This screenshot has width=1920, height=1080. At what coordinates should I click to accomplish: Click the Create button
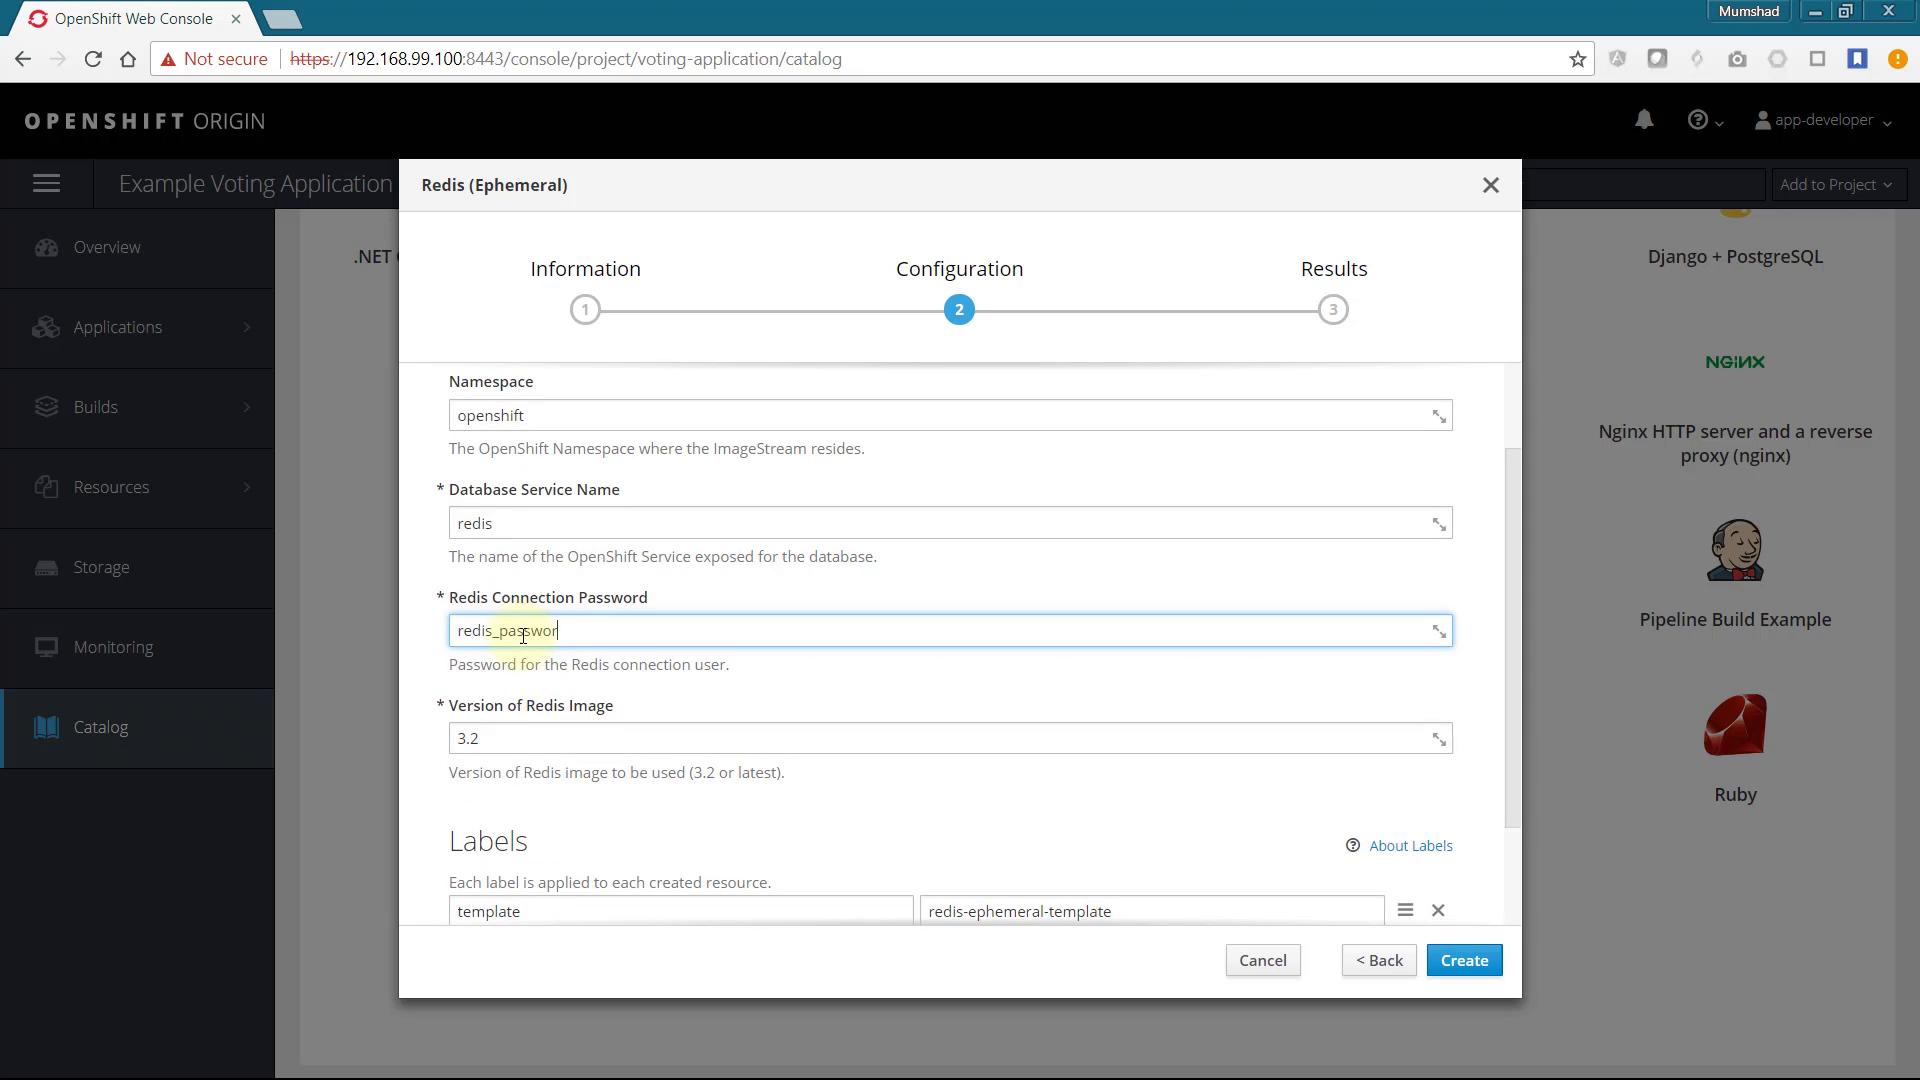click(x=1465, y=961)
